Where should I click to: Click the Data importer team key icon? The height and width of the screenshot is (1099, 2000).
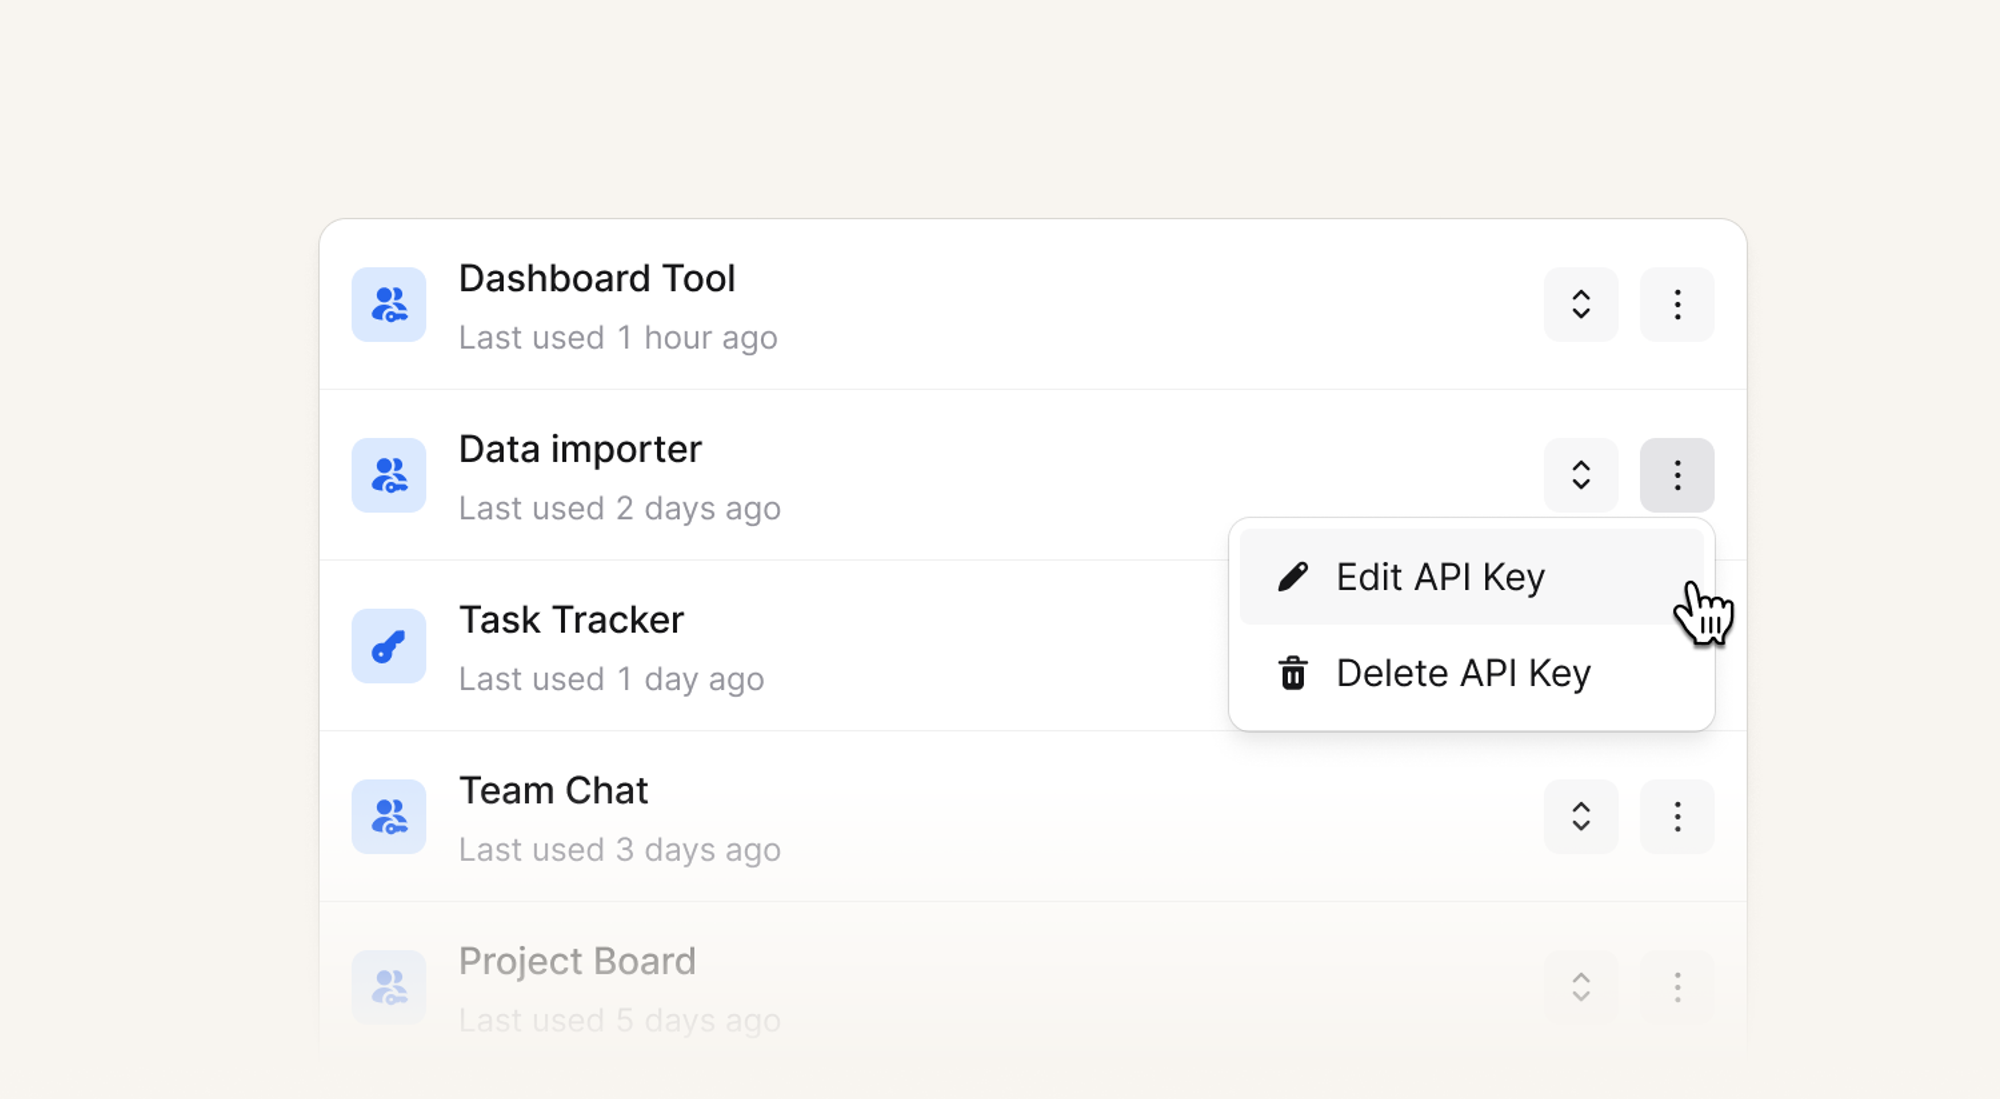389,475
